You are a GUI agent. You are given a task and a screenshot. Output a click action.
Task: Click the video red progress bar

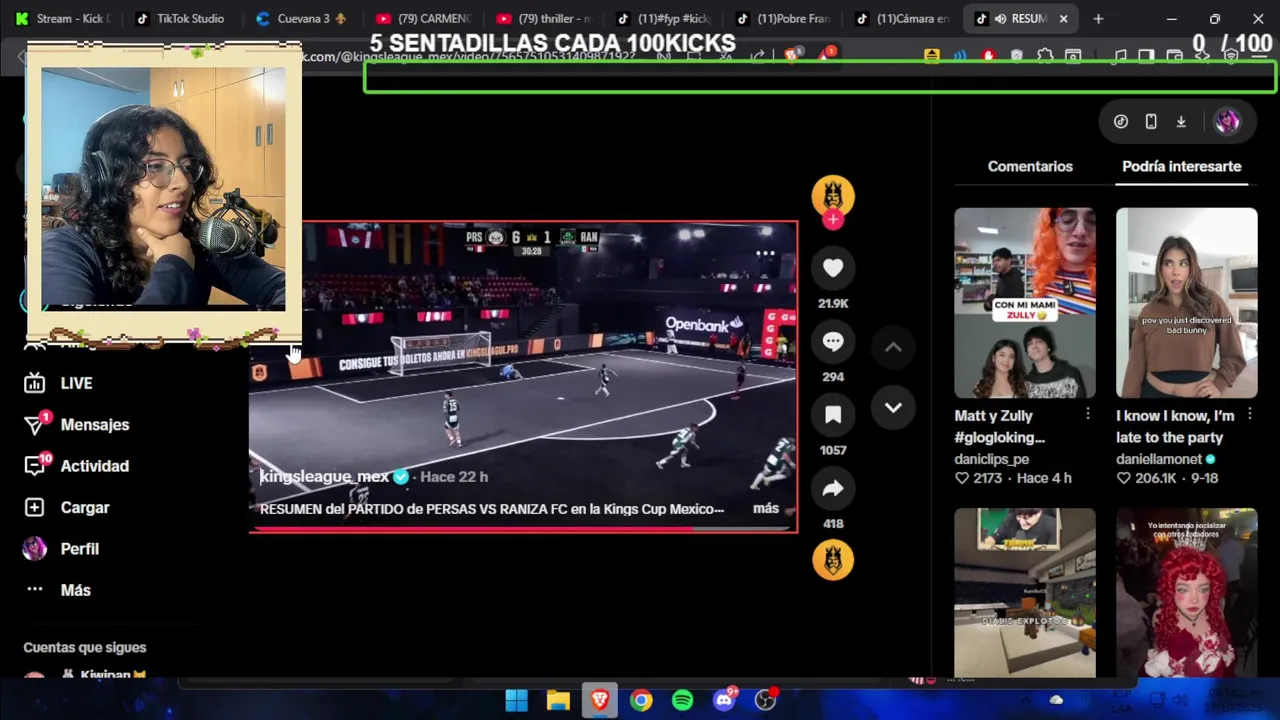coord(523,530)
